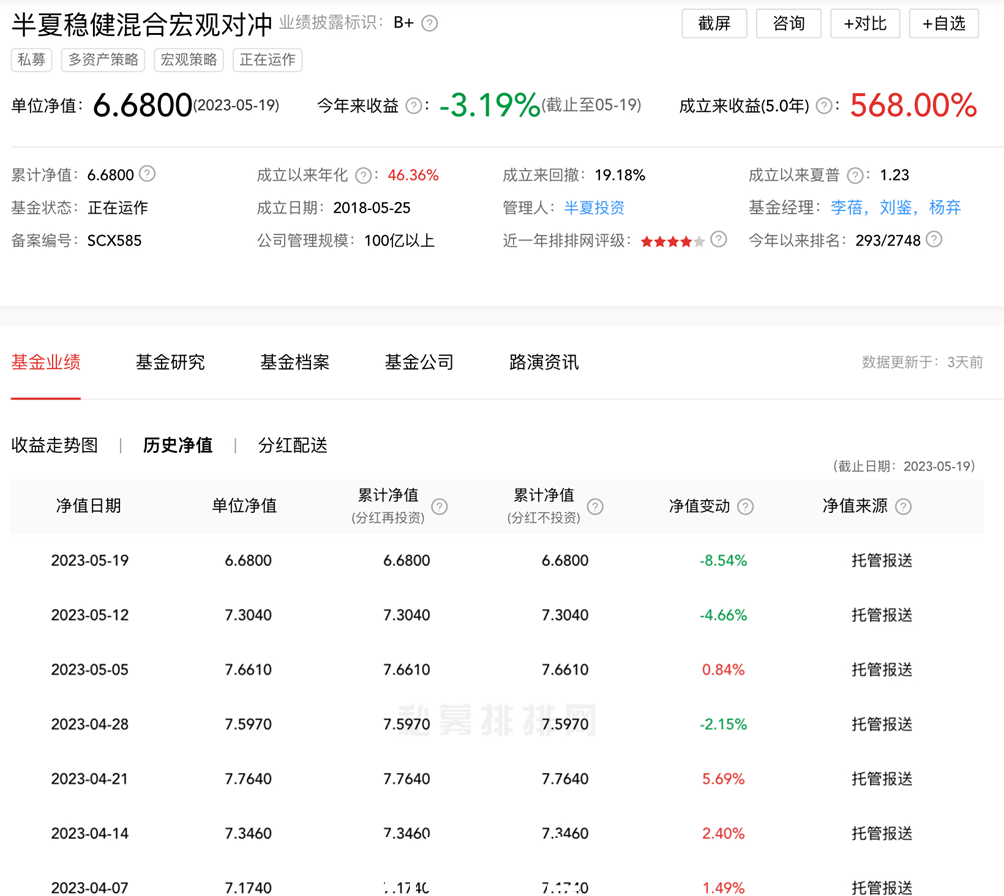Select the 收益走势图 sub-tab
The width and height of the screenshot is (1004, 896).
pos(54,445)
